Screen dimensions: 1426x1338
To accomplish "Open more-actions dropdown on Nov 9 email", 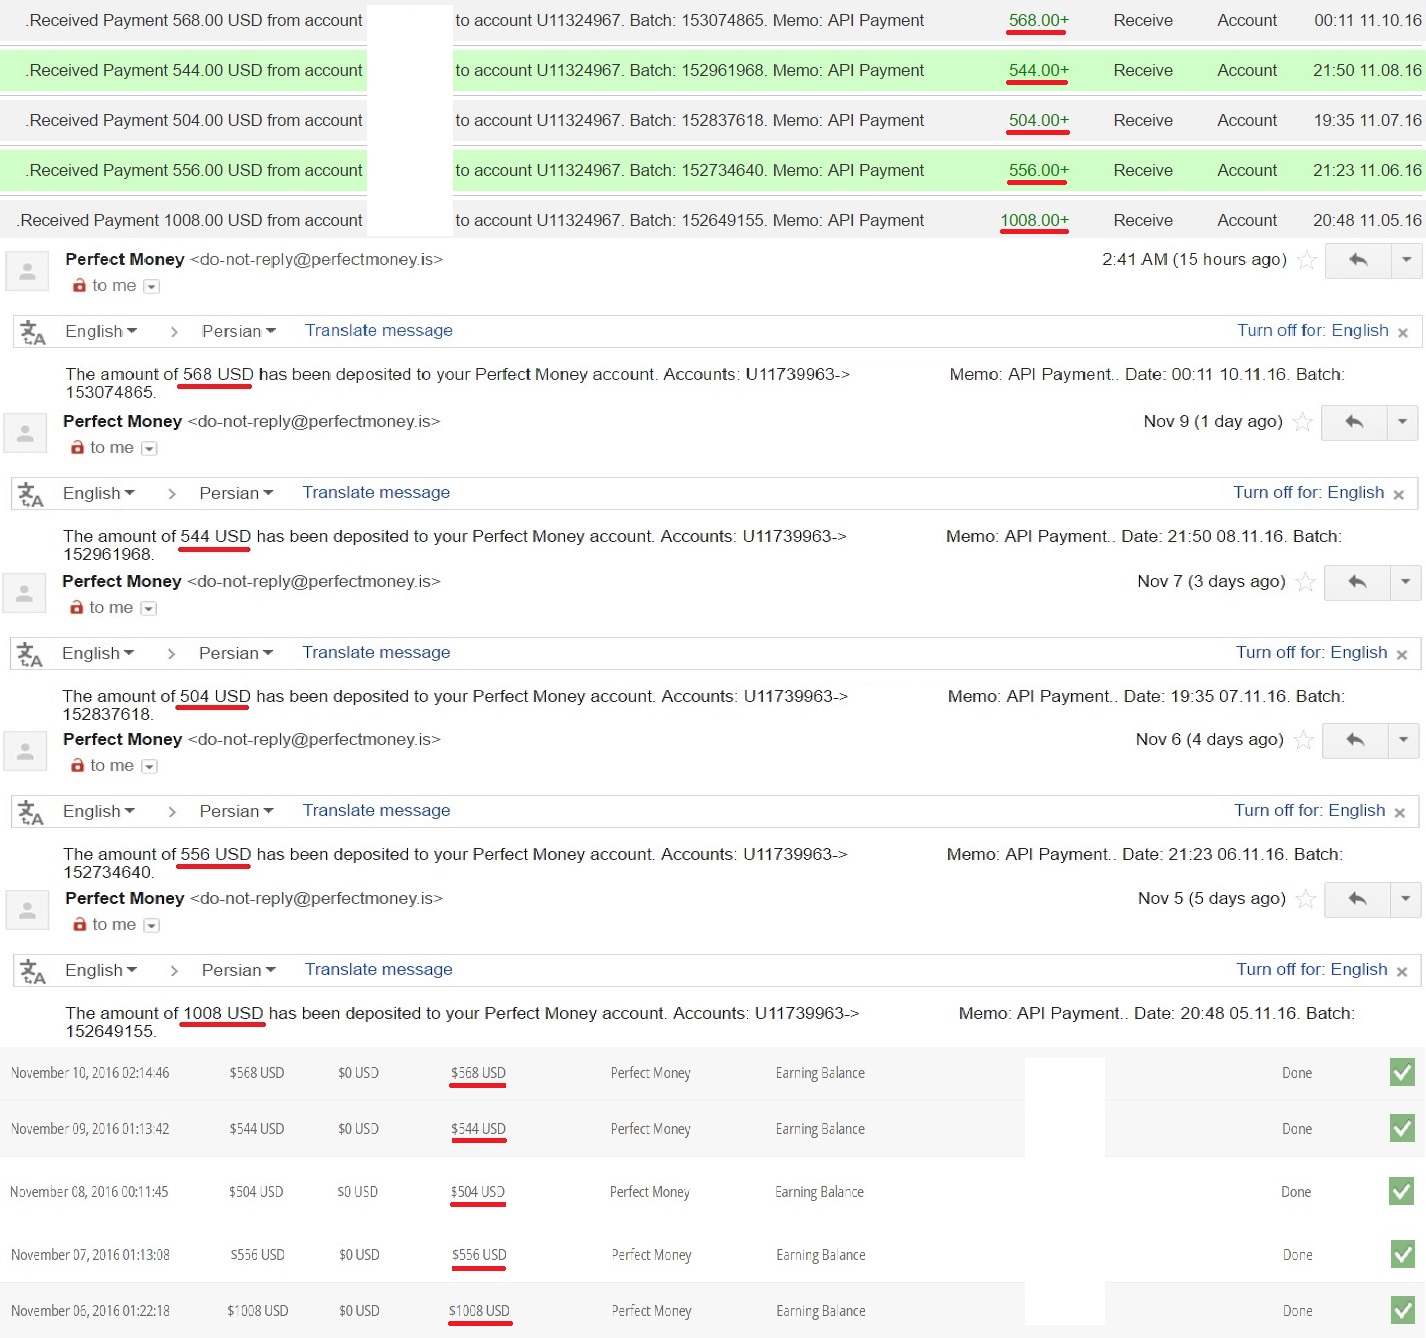I will 1402,422.
